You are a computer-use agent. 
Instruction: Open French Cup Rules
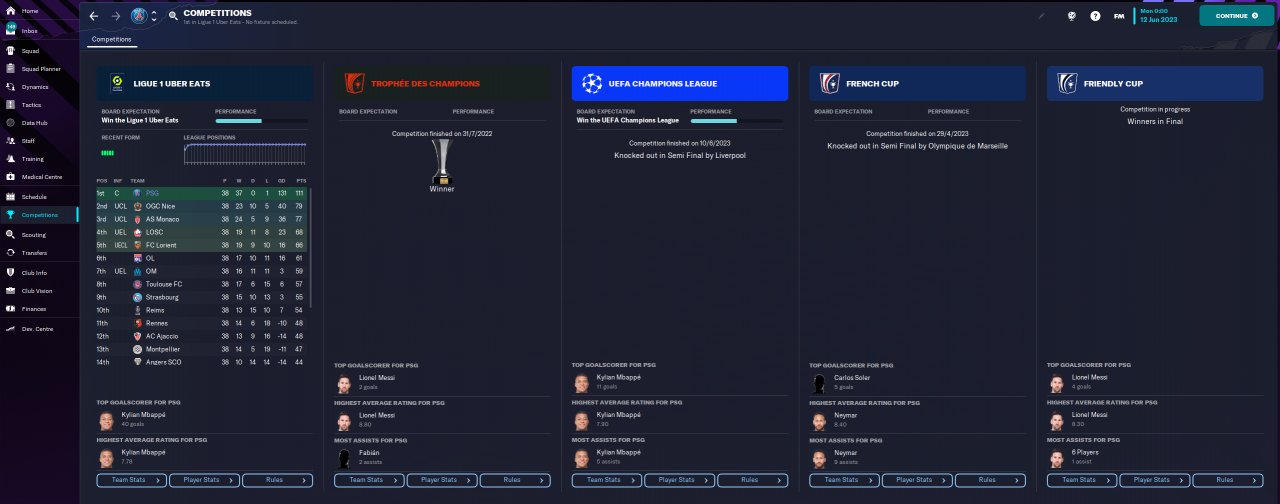990,480
